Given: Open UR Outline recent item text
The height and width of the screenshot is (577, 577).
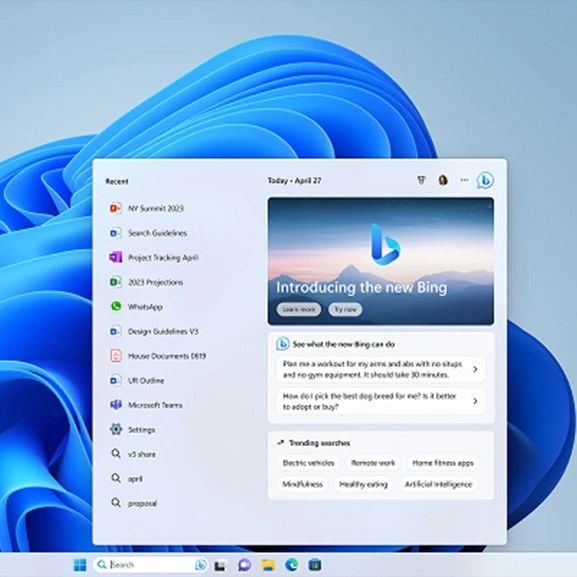Looking at the screenshot, I should [146, 380].
